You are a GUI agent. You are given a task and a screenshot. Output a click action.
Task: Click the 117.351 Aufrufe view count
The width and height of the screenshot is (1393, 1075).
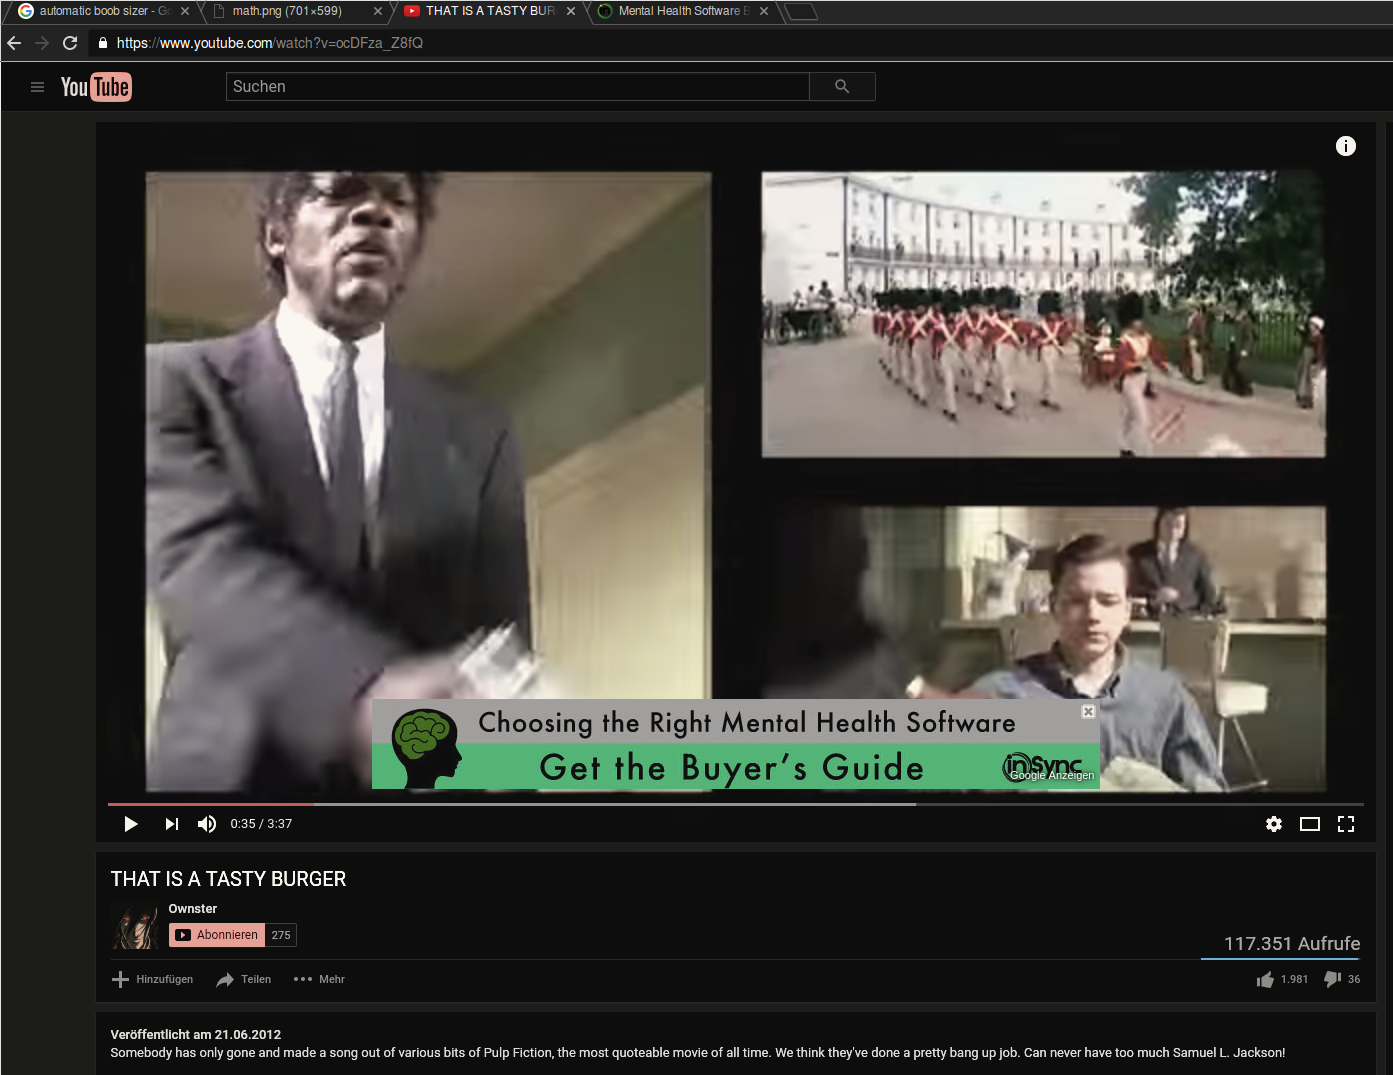pos(1292,943)
